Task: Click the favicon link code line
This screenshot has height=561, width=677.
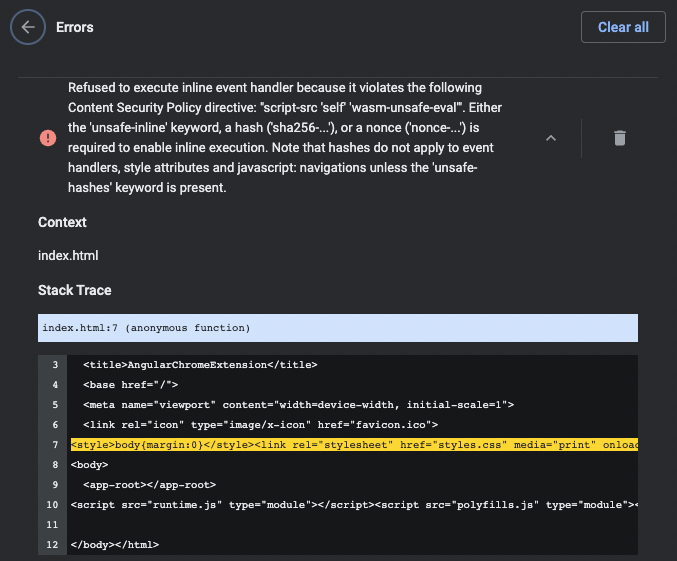Action: tap(260, 425)
